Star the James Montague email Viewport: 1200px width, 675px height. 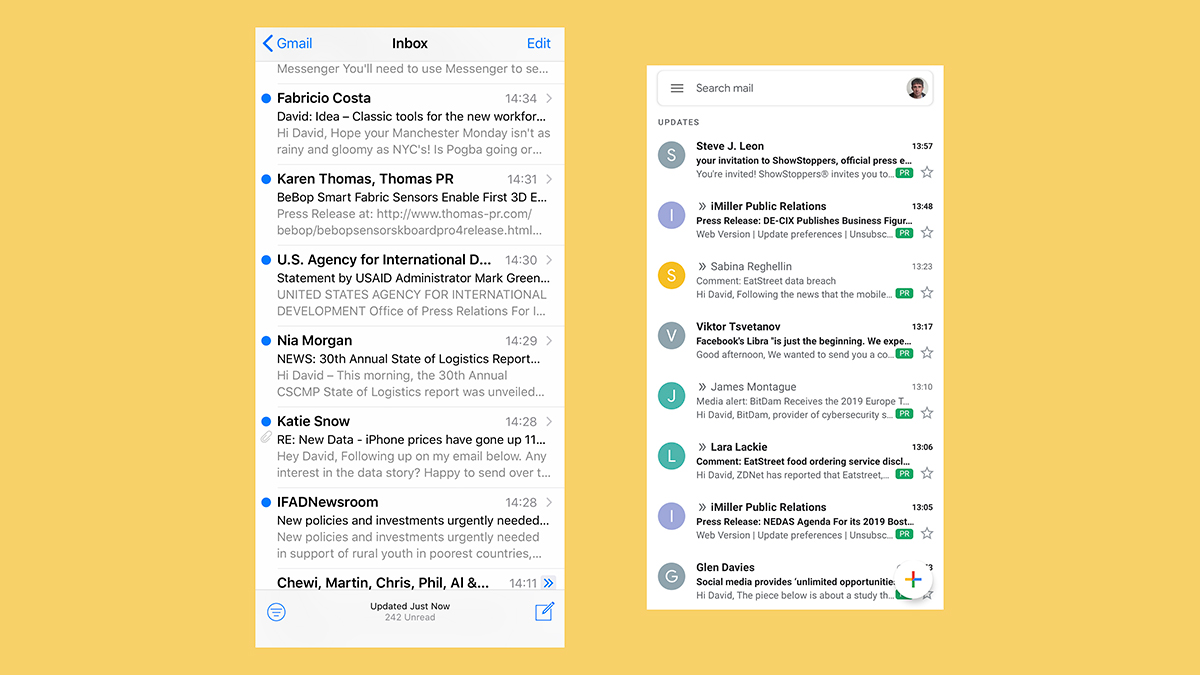click(x=927, y=413)
